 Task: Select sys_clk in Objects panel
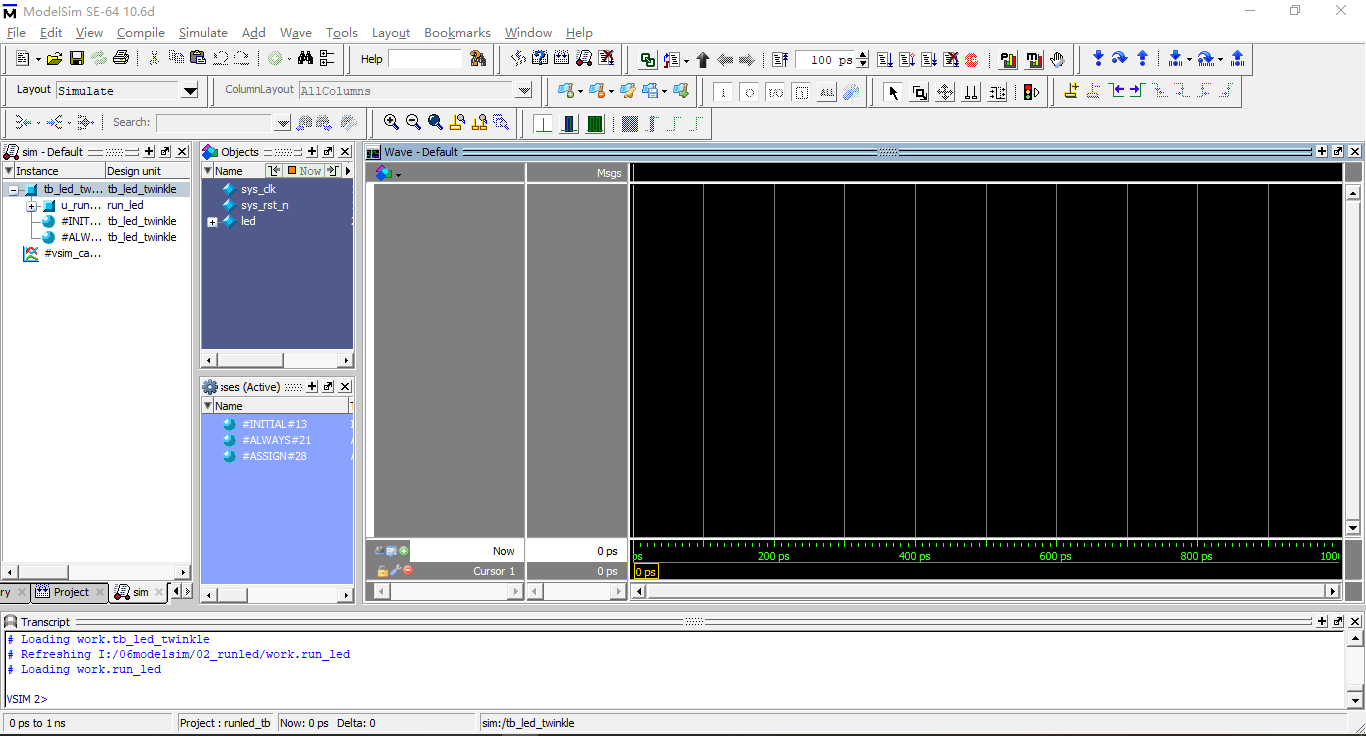(x=258, y=189)
